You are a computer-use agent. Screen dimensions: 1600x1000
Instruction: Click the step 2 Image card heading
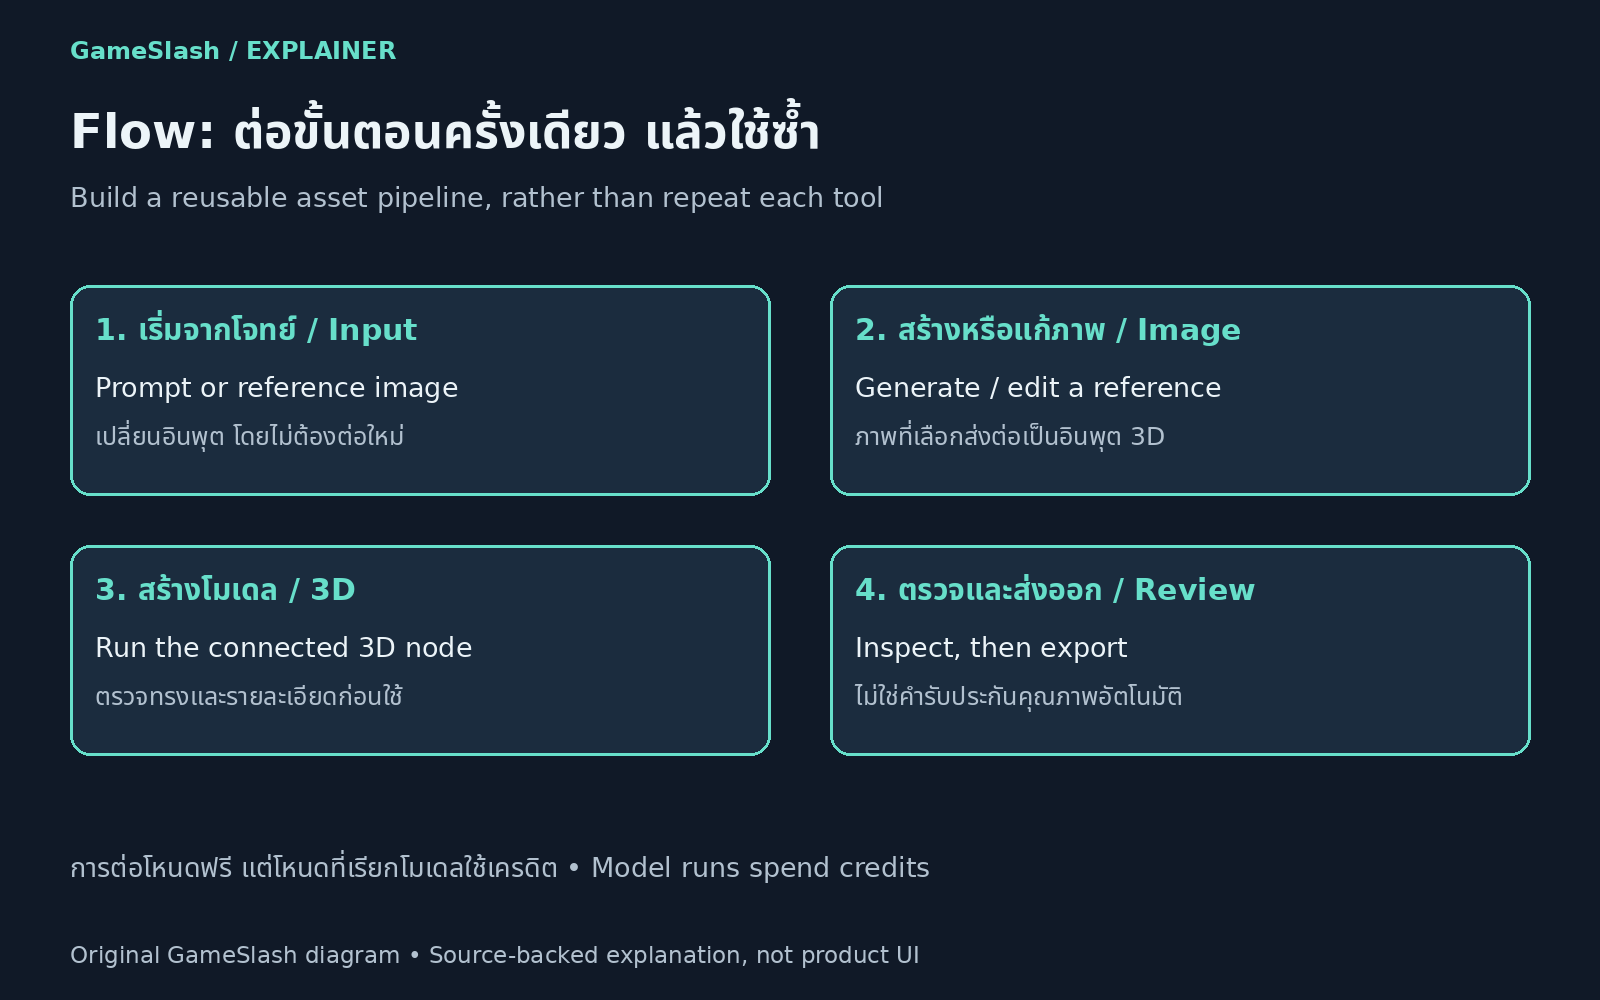pos(1048,329)
